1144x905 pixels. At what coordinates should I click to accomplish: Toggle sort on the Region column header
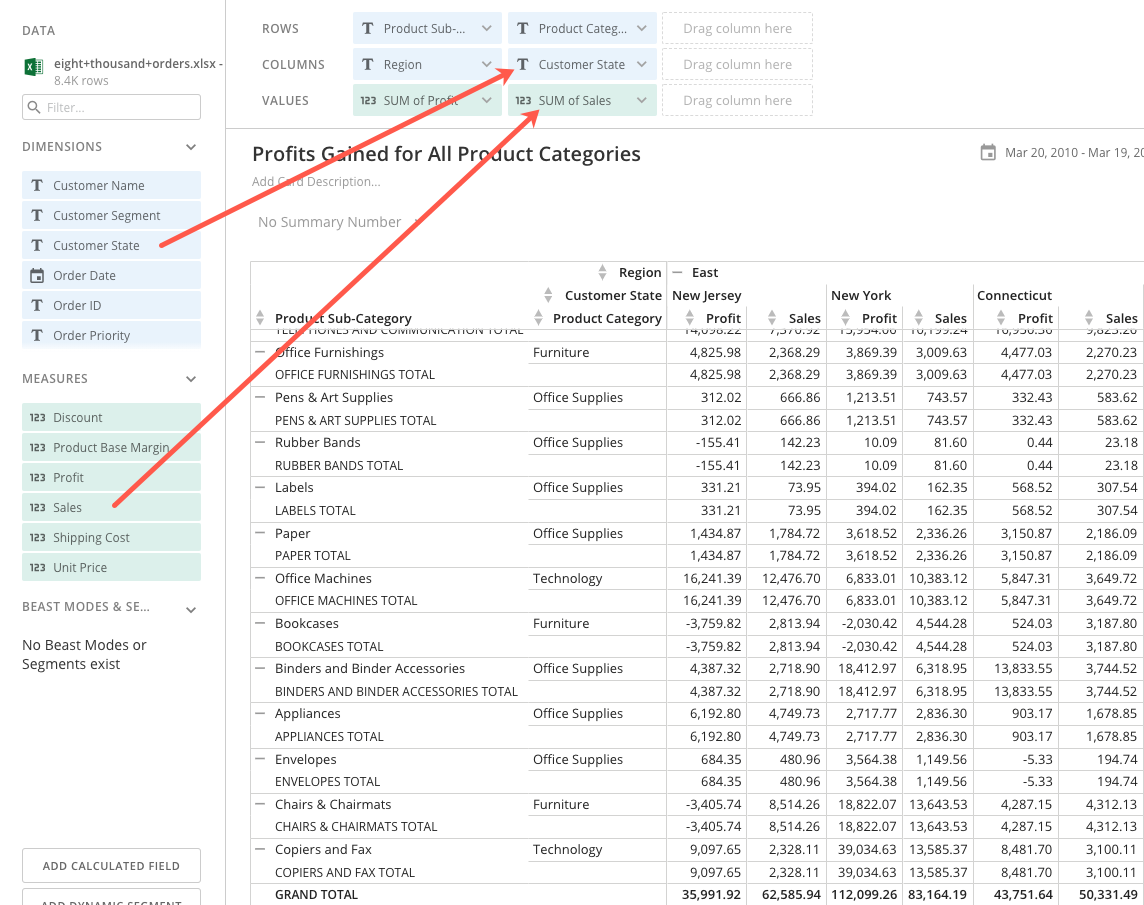602,272
